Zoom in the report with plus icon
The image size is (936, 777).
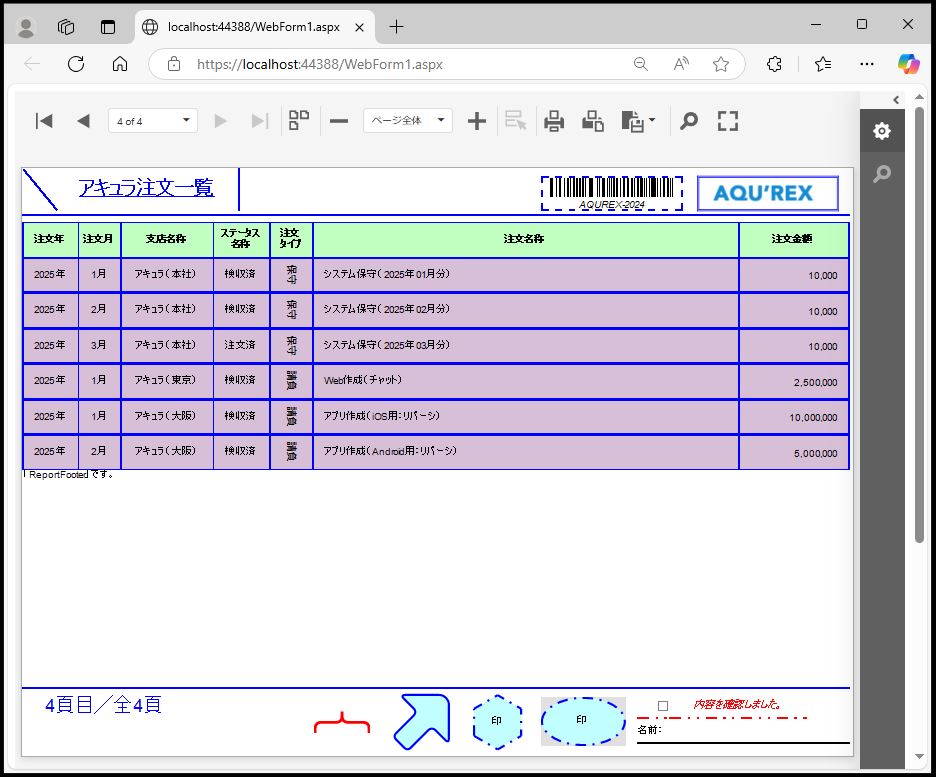tap(477, 121)
